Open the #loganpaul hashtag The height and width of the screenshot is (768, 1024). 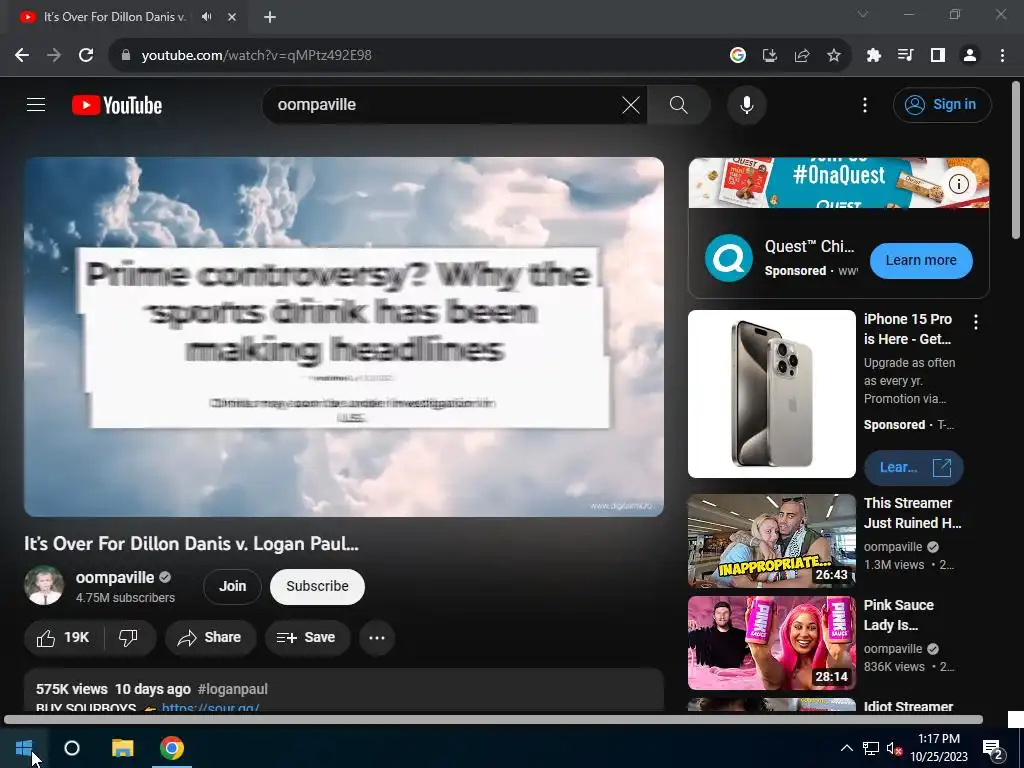(x=232, y=689)
